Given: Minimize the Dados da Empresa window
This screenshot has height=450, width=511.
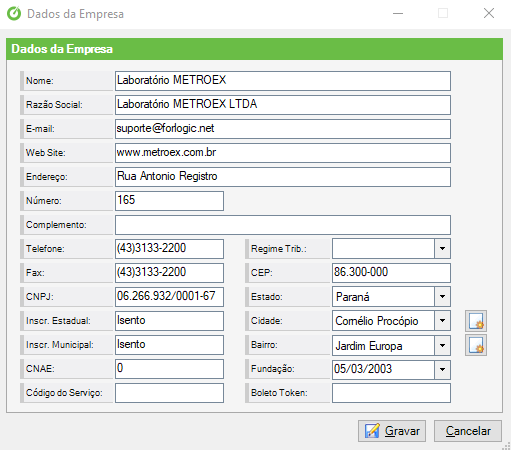Looking at the screenshot, I should pos(398,13).
